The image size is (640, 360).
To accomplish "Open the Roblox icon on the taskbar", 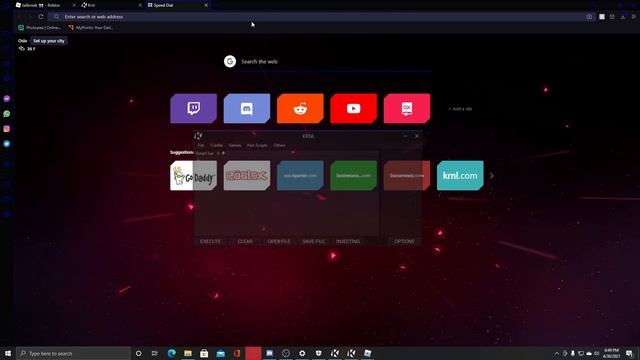I will click(x=367, y=353).
